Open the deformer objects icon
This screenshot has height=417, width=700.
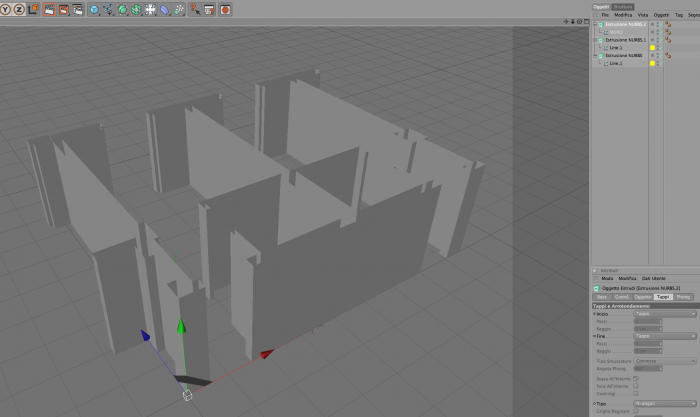pyautogui.click(x=165, y=9)
